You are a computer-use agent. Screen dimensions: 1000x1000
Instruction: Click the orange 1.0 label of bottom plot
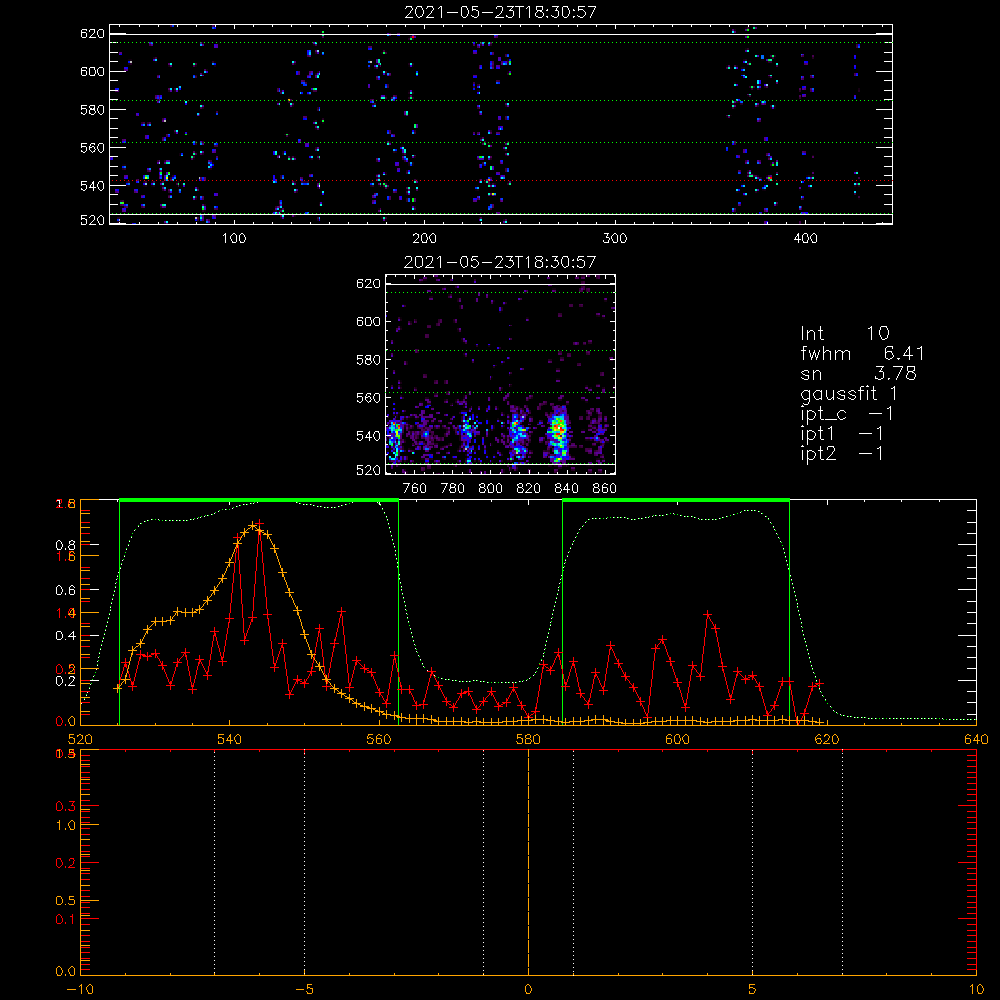pos(66,825)
